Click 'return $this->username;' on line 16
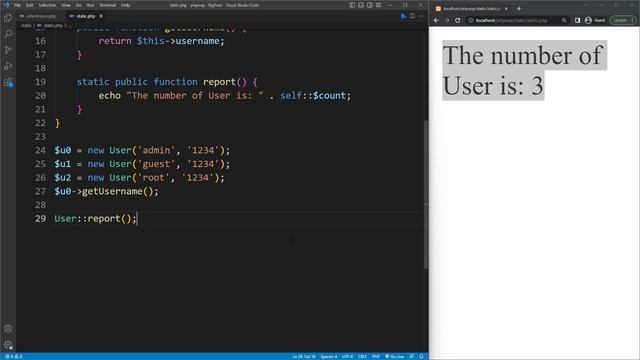640x360 pixels. [161, 41]
